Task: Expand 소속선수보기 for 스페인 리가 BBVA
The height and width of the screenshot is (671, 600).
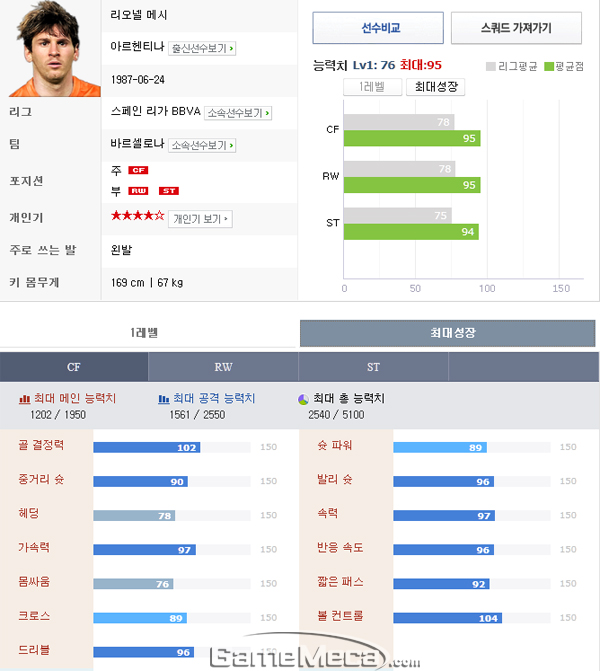Action: point(238,113)
